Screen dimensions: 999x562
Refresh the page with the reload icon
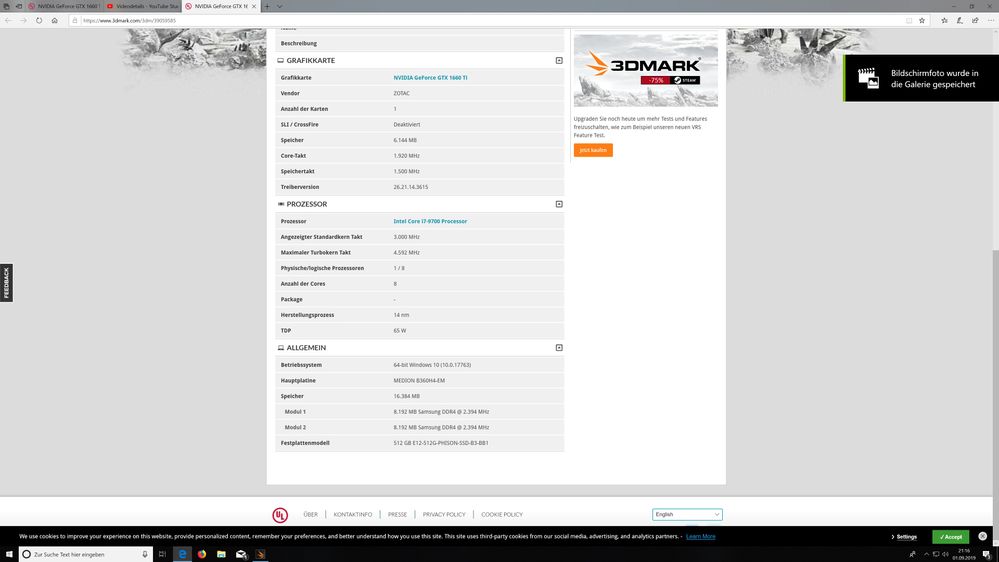click(39, 20)
